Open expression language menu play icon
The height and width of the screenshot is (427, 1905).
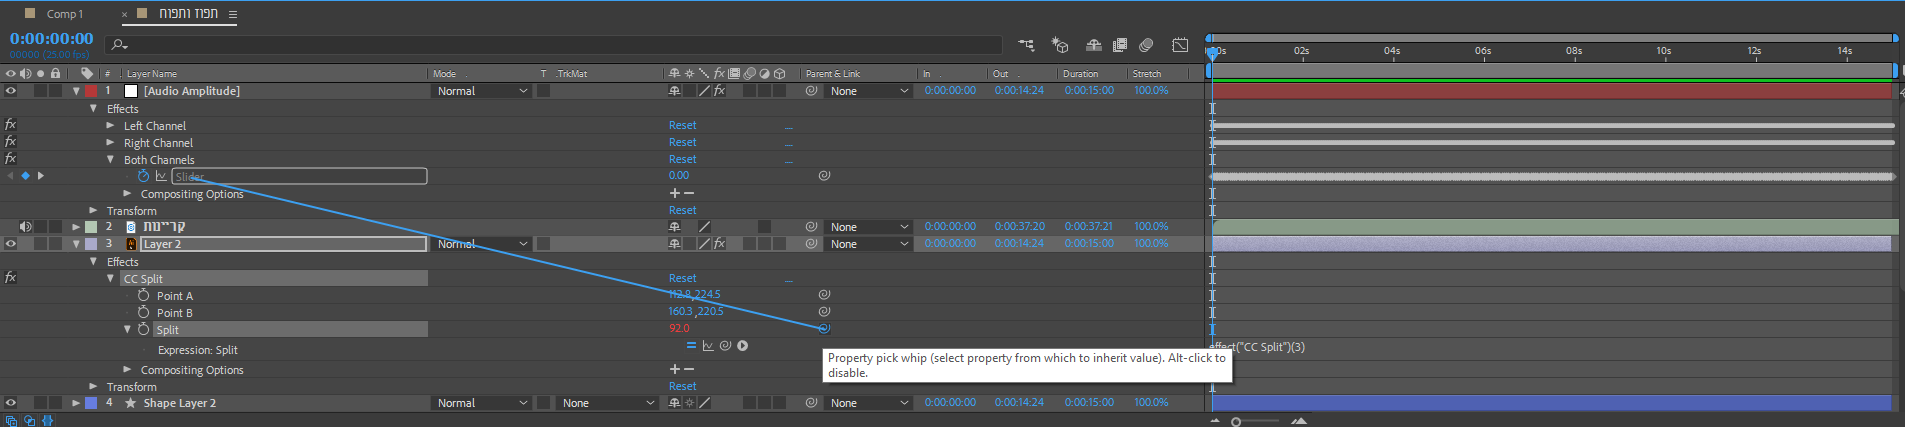(x=743, y=346)
